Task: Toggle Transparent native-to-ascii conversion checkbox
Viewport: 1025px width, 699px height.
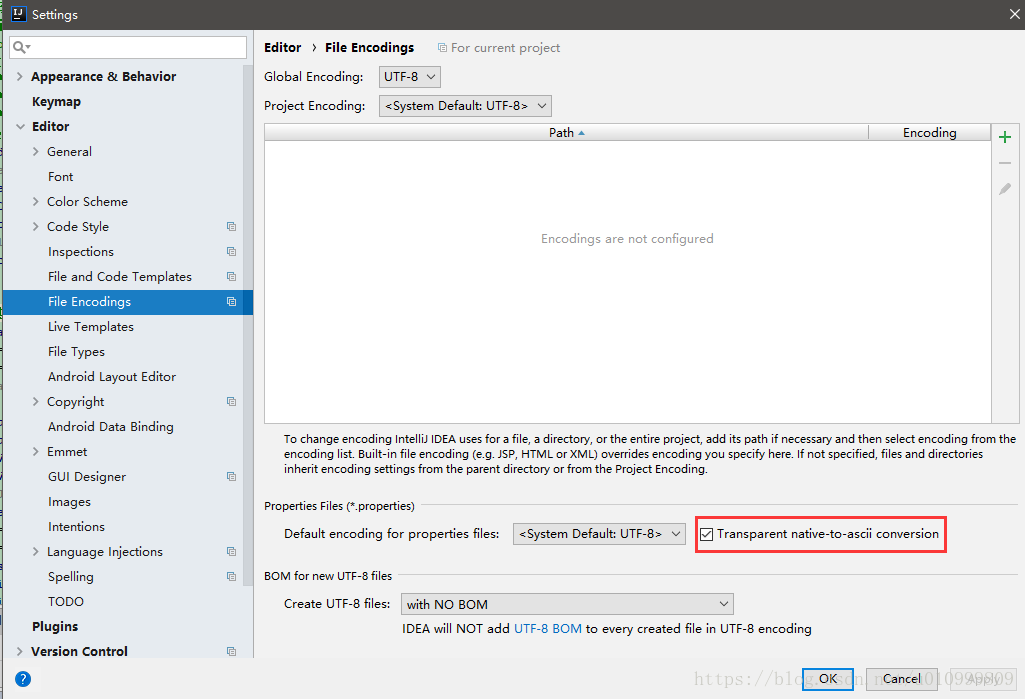Action: (x=707, y=534)
